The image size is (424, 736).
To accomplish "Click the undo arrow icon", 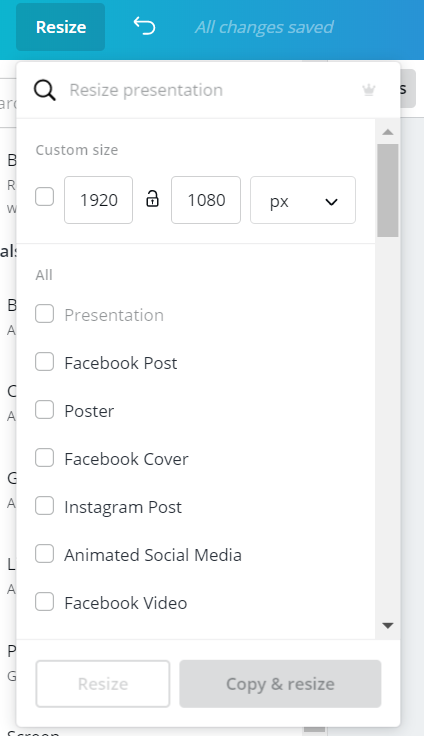I will 144,26.
